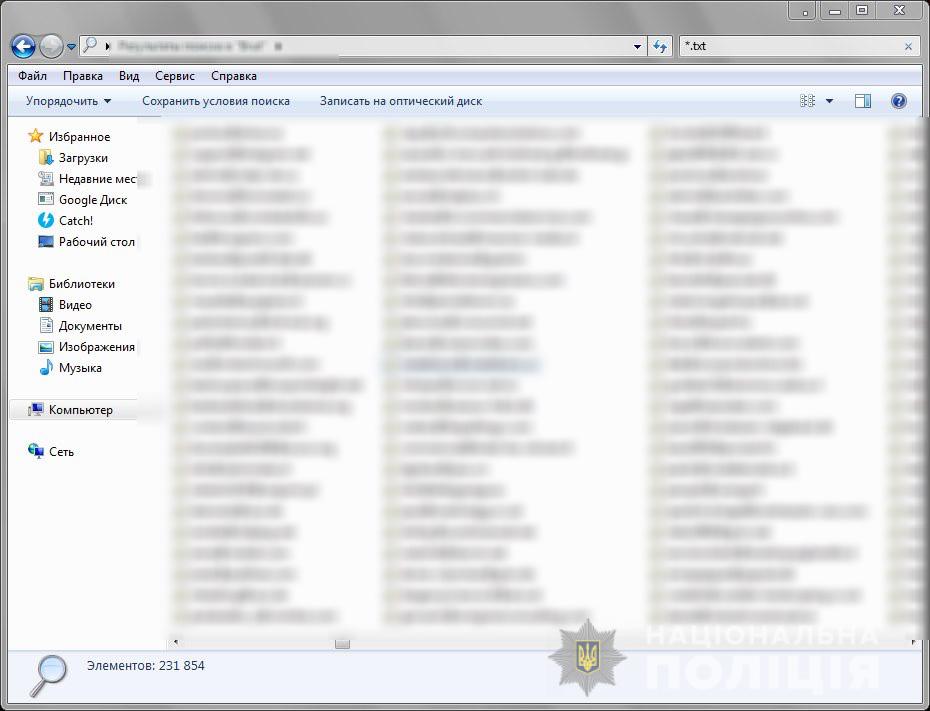Open Рабочий стол in sidebar
The height and width of the screenshot is (711, 930).
click(97, 242)
